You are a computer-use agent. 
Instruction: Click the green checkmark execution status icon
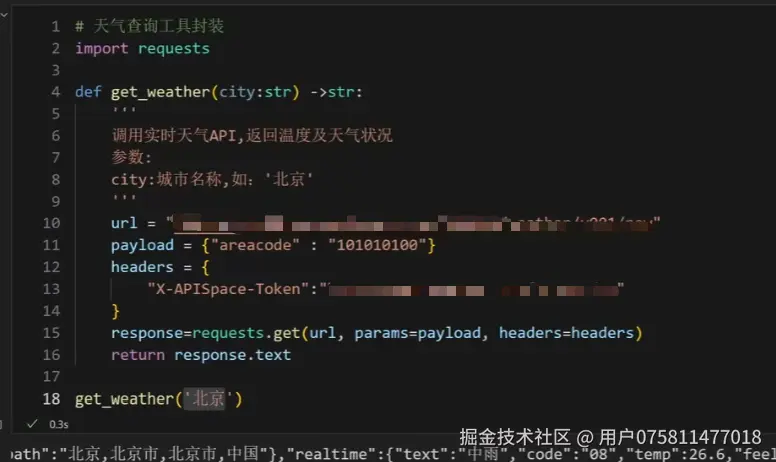[32, 424]
